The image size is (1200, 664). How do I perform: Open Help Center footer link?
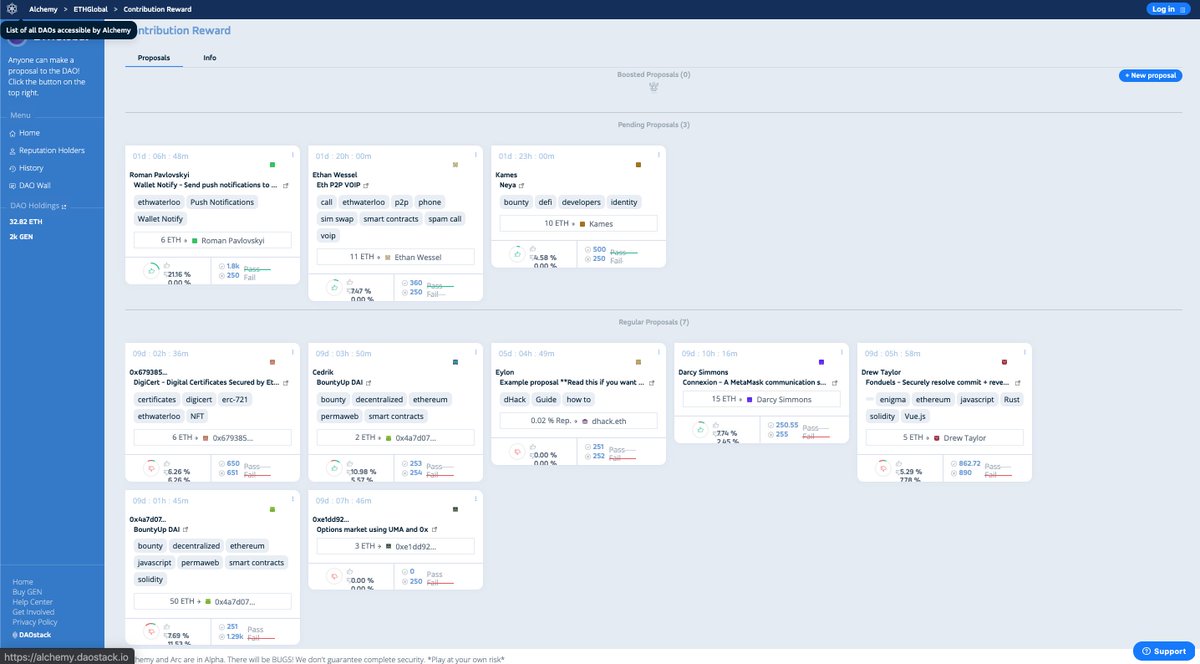(32, 602)
